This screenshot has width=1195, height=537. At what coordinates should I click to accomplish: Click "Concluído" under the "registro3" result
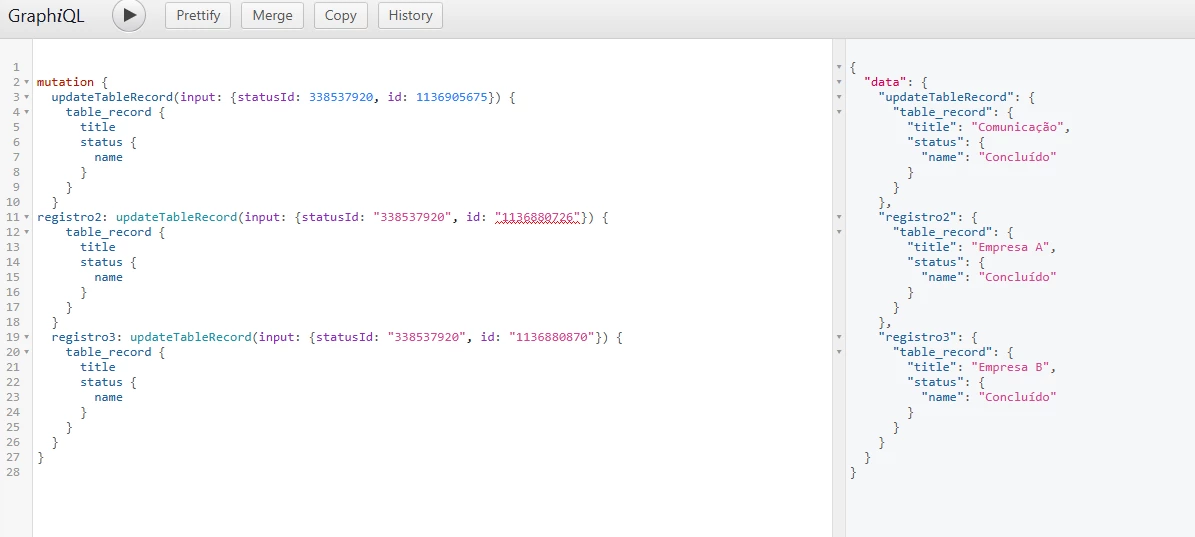[x=1017, y=397]
